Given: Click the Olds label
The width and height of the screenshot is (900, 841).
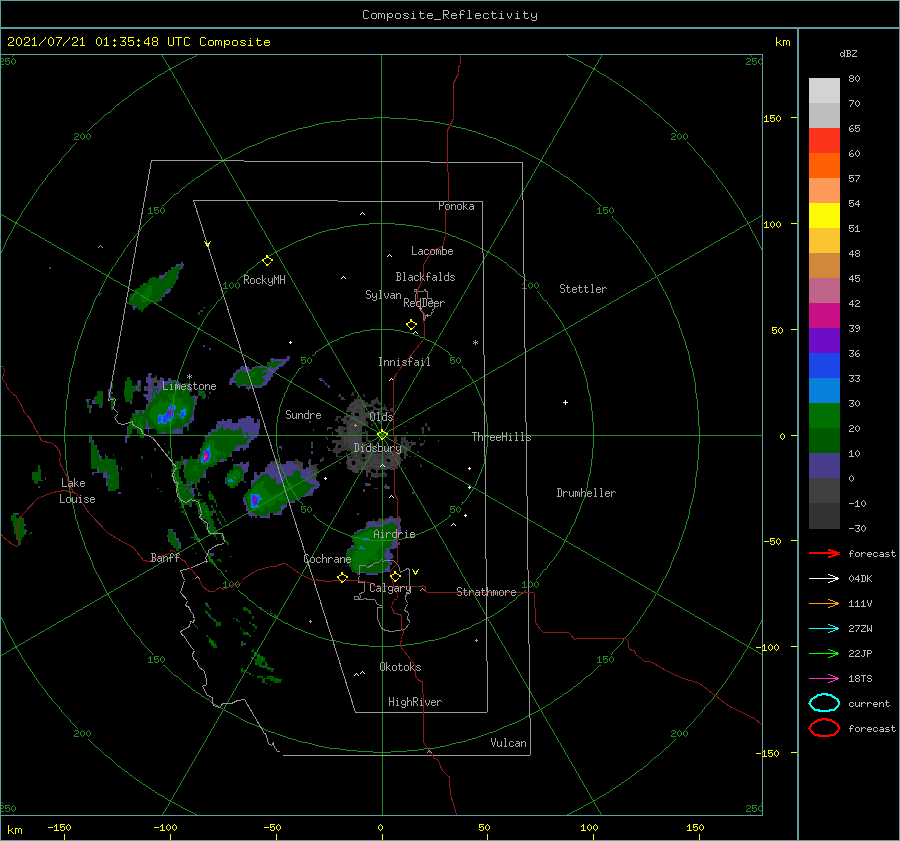Looking at the screenshot, I should coord(381,417).
